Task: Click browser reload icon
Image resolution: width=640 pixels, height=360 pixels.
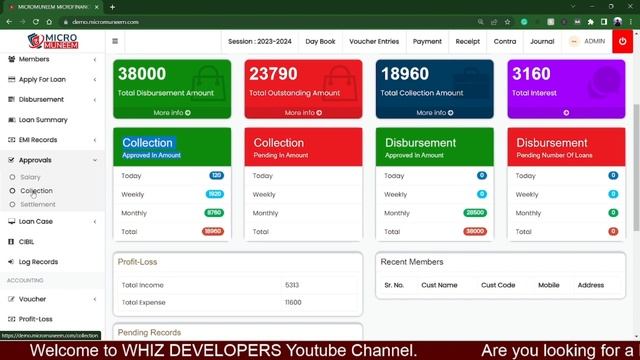Action: [36, 22]
